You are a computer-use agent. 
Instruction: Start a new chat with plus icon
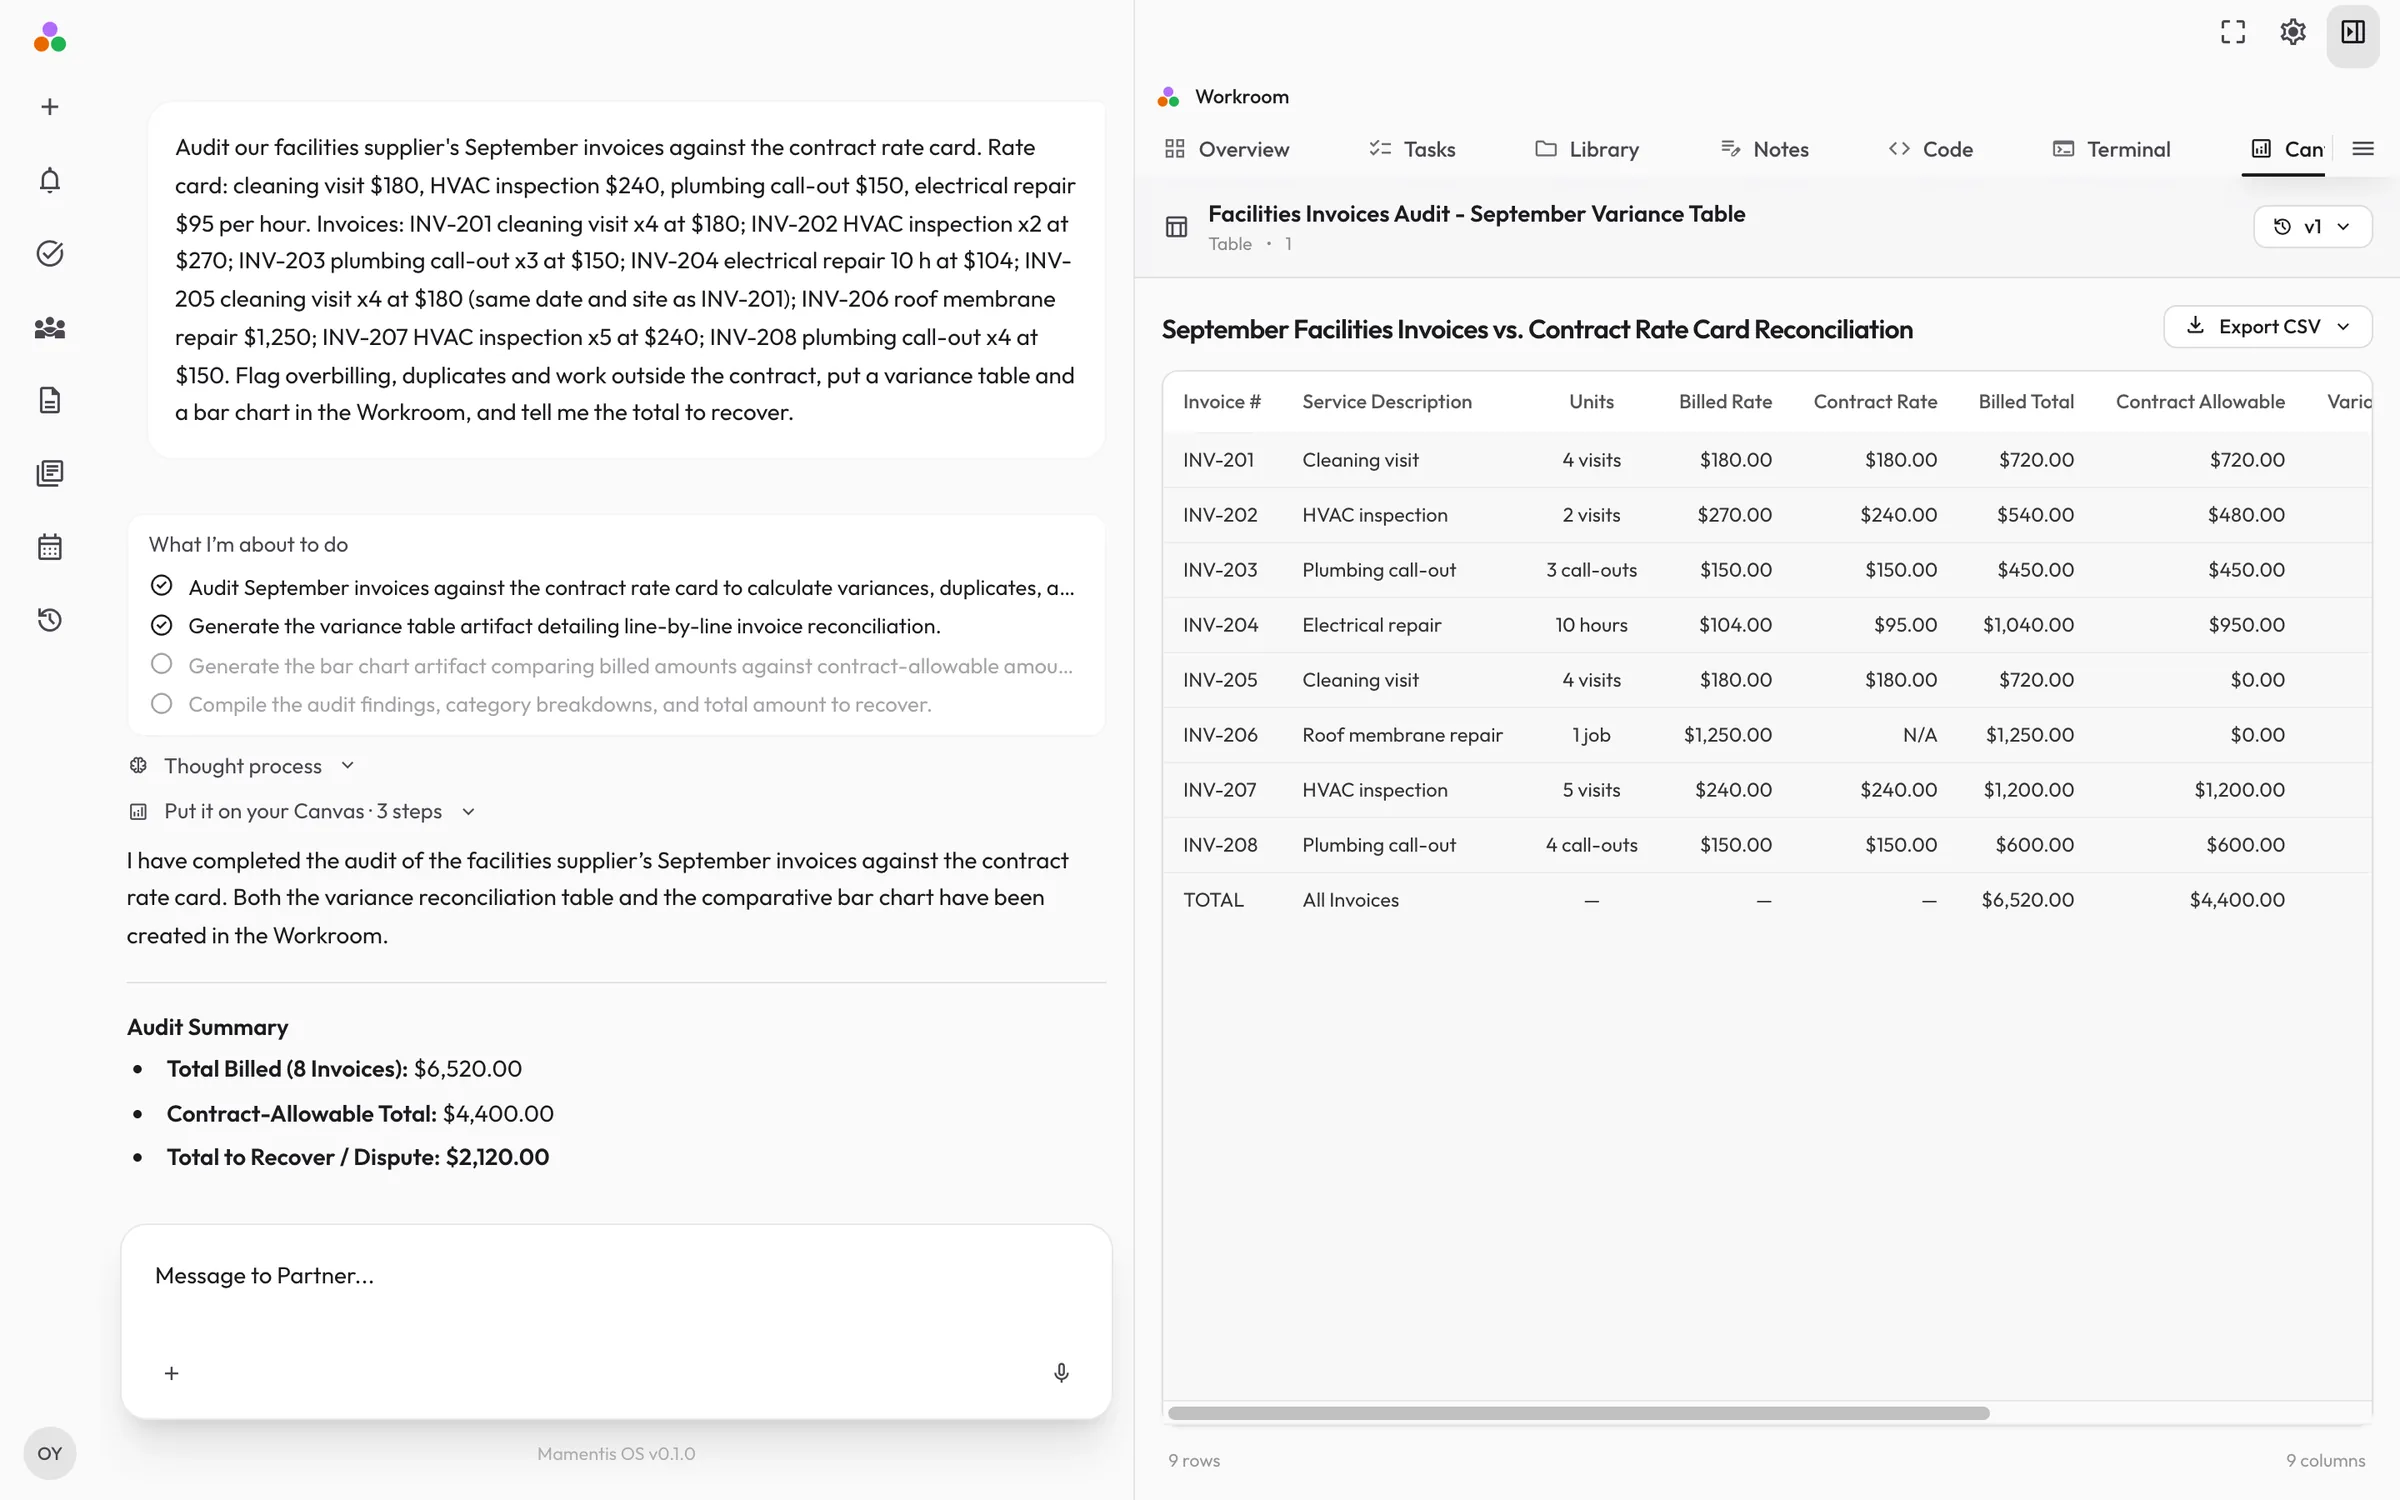click(49, 107)
